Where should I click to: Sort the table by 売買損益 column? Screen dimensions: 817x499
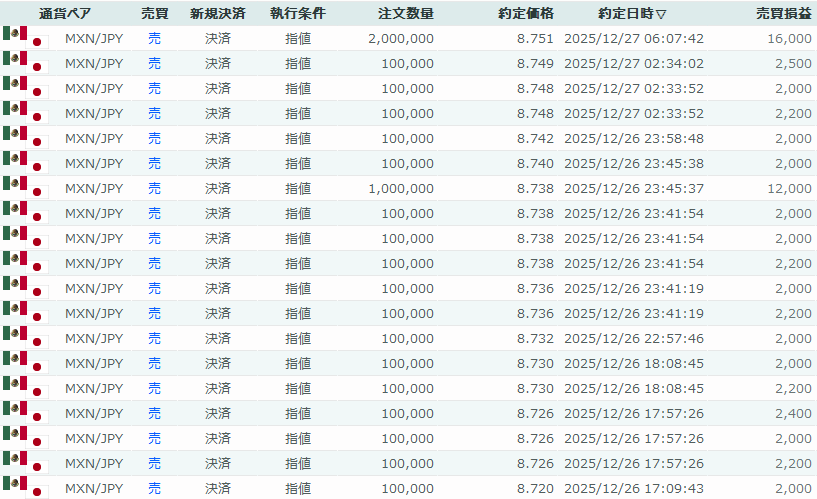click(x=783, y=14)
